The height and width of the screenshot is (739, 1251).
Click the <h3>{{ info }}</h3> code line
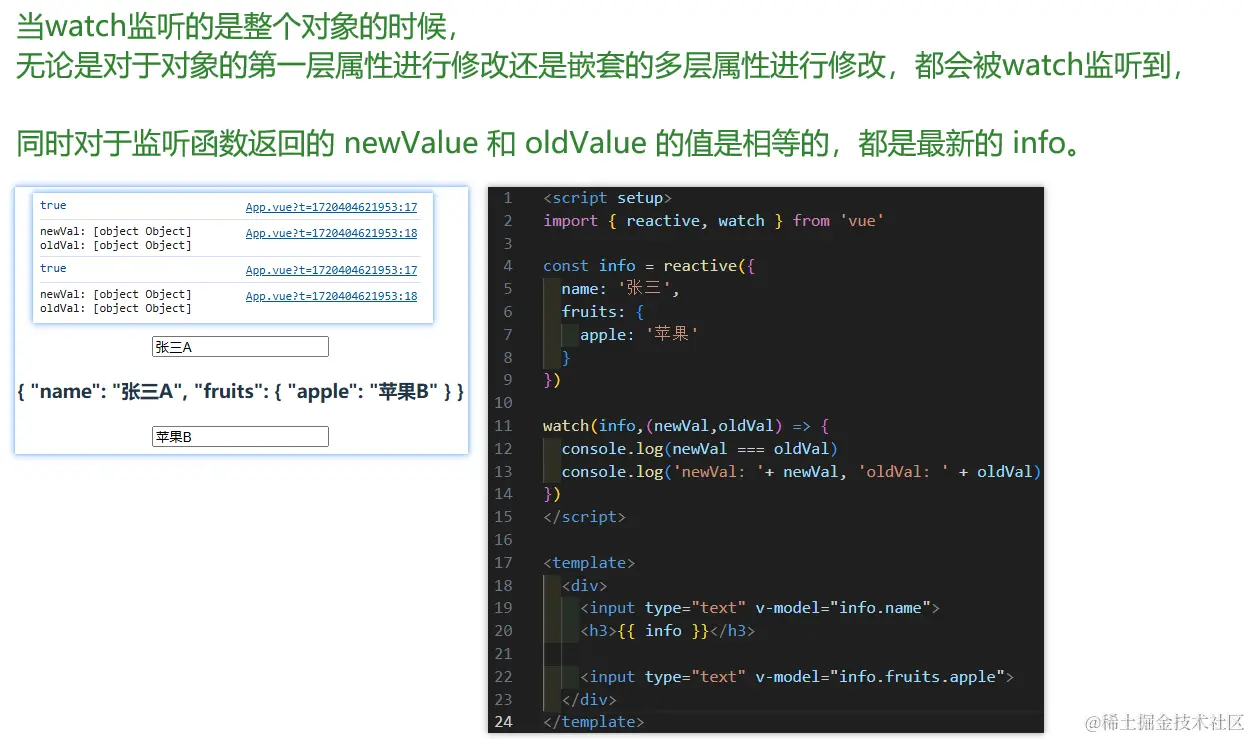click(667, 631)
